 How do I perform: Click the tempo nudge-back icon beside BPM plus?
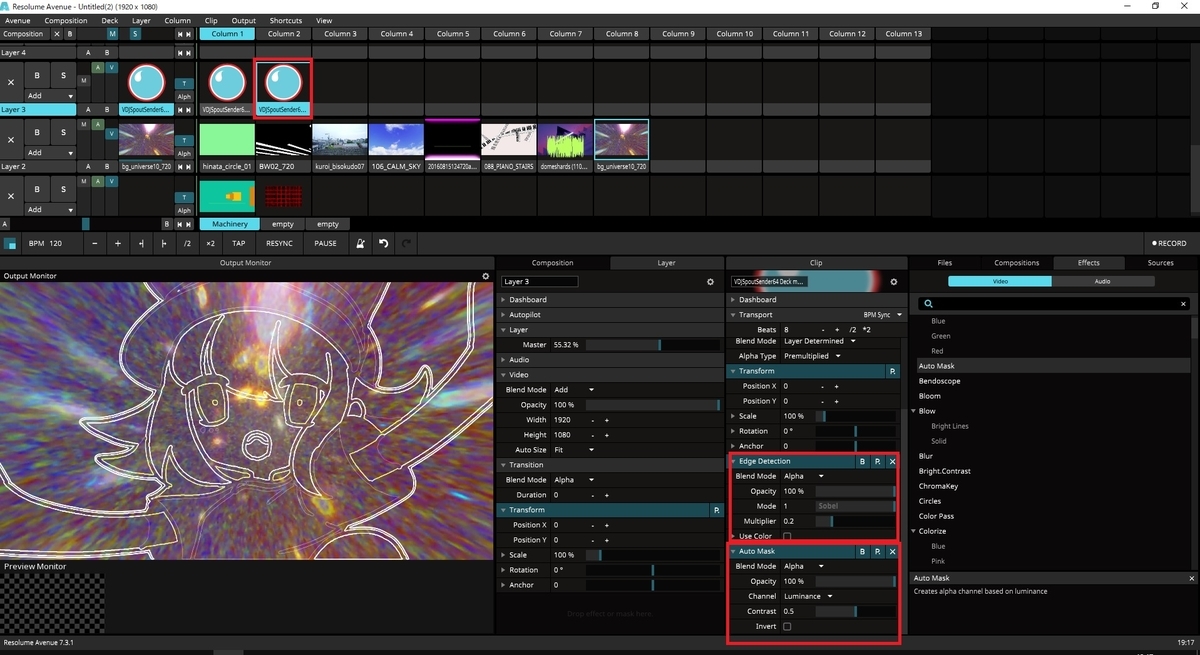[140, 243]
